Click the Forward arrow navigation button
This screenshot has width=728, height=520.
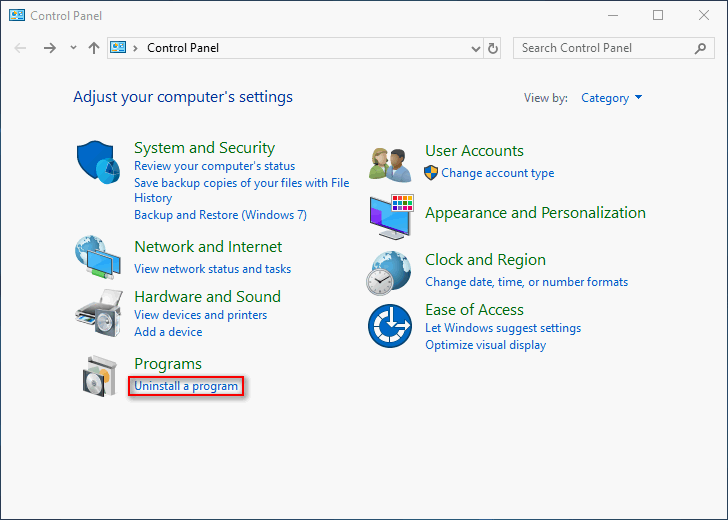click(x=50, y=48)
